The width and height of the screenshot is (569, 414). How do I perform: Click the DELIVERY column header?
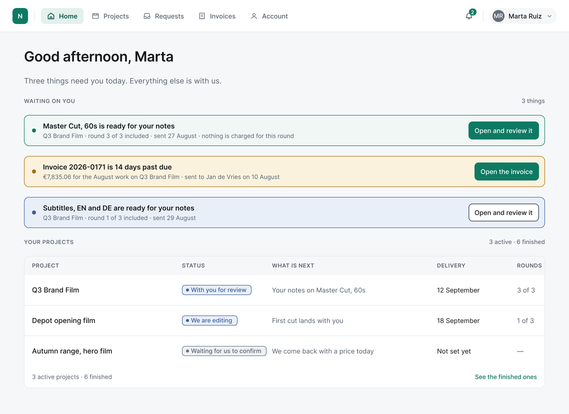click(451, 266)
